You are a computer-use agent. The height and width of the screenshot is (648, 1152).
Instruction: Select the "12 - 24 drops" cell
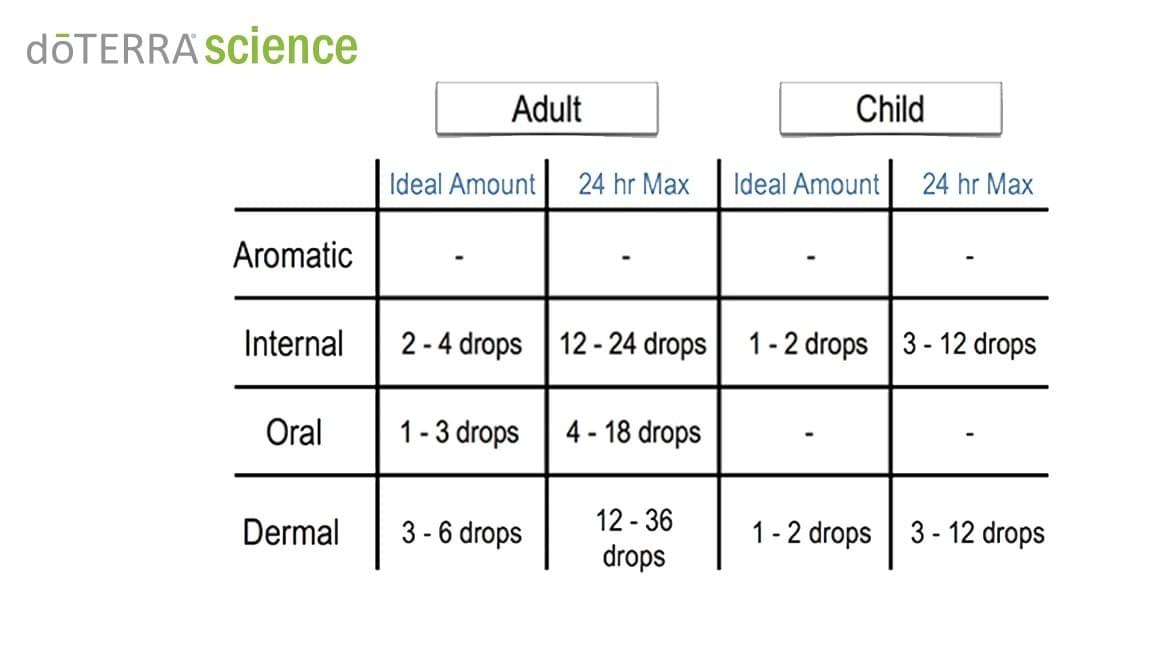(633, 344)
